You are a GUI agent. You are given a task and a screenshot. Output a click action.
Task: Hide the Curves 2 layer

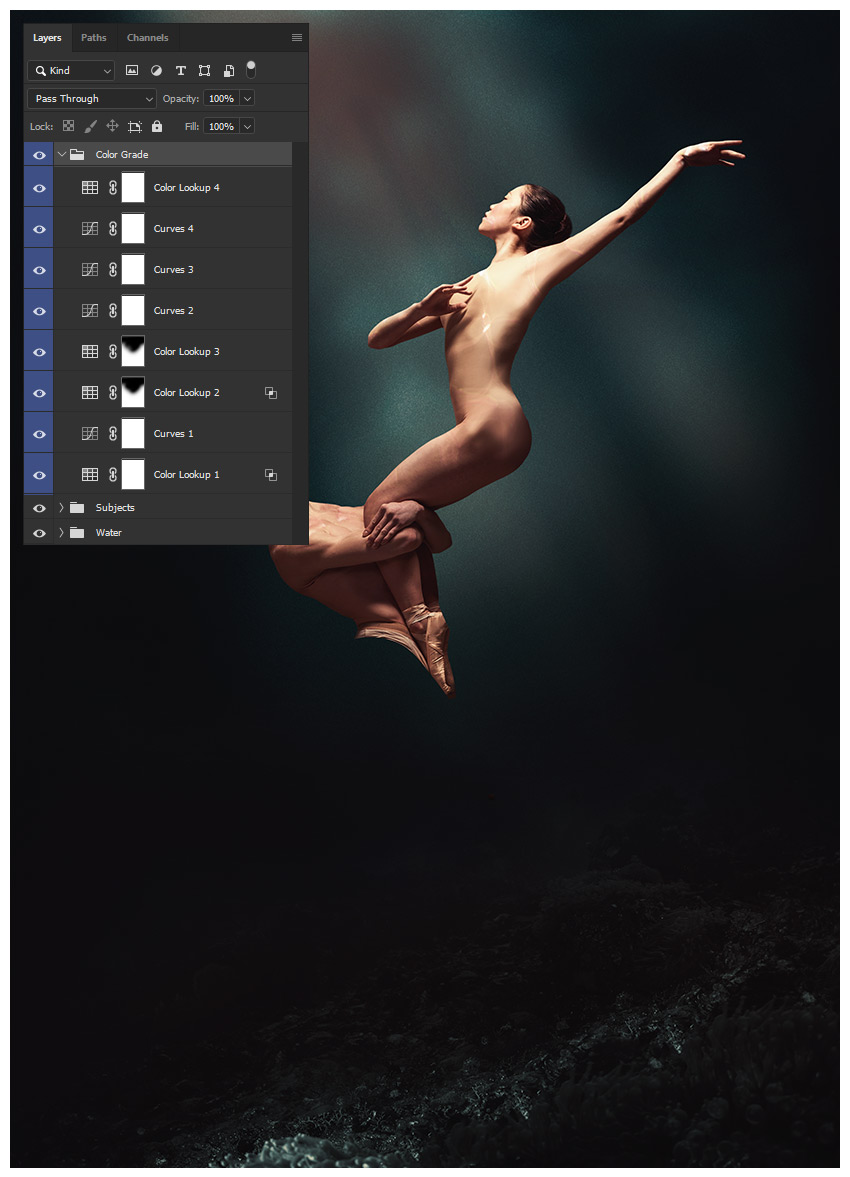(x=39, y=312)
